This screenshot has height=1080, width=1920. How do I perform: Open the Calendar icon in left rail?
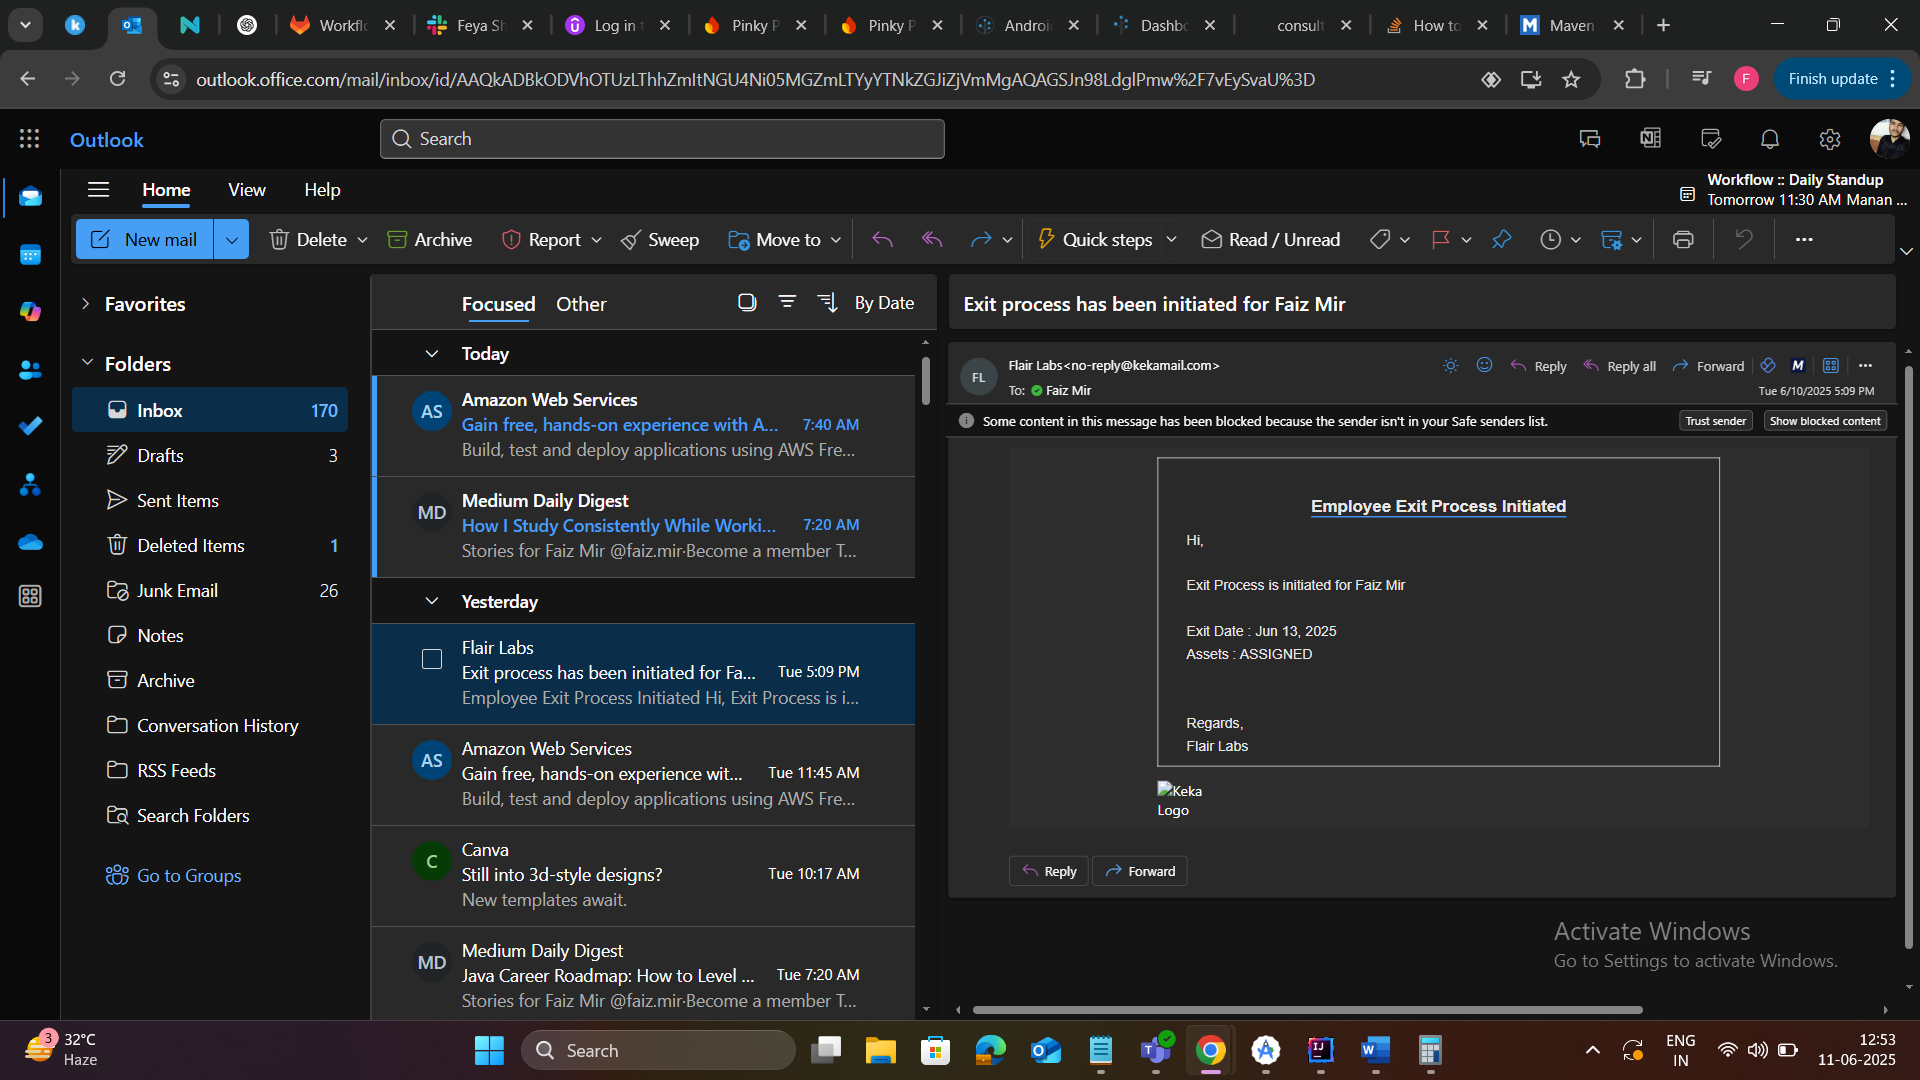[30, 255]
